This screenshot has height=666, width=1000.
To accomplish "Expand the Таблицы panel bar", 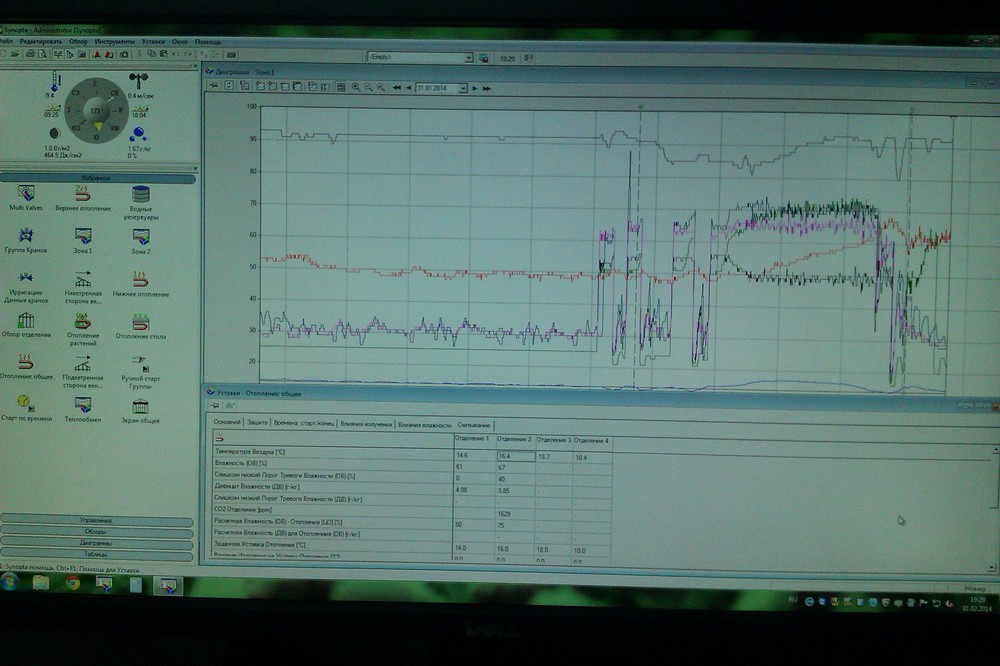I will (x=96, y=554).
